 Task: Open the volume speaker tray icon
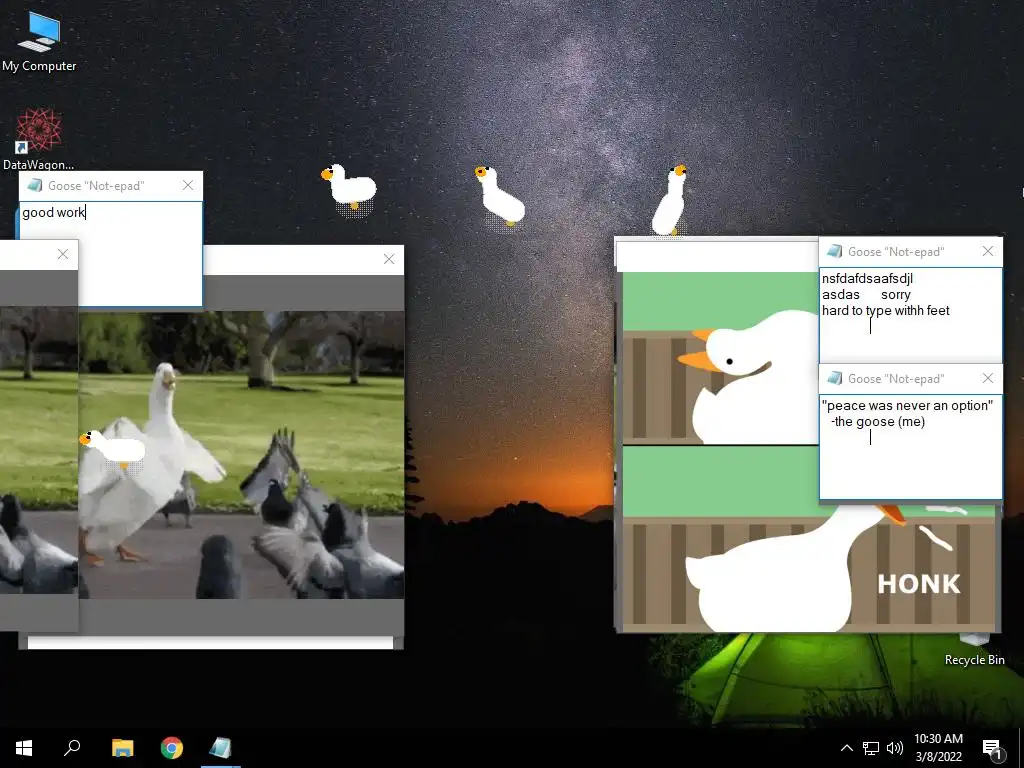coord(895,748)
